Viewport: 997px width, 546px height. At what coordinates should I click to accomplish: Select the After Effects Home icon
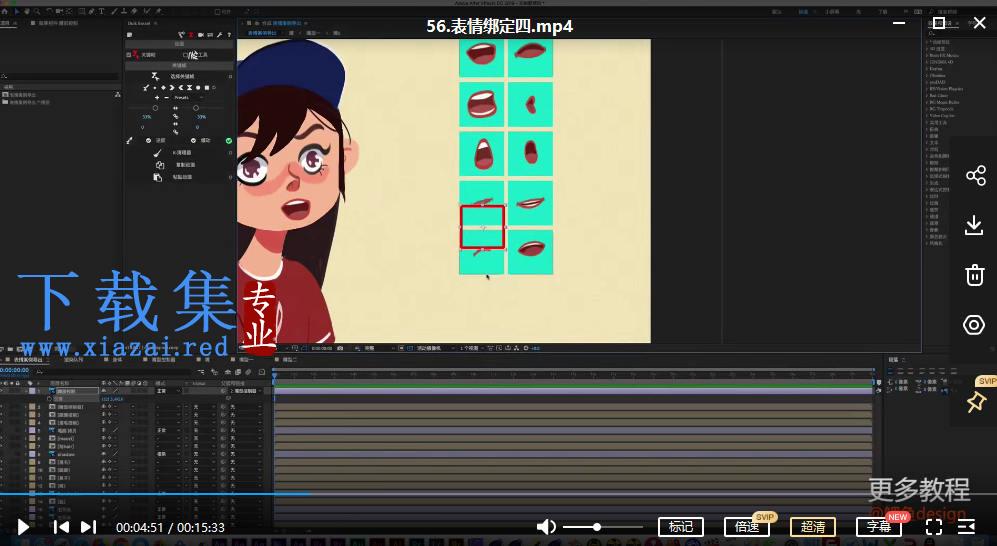pyautogui.click(x=5, y=11)
